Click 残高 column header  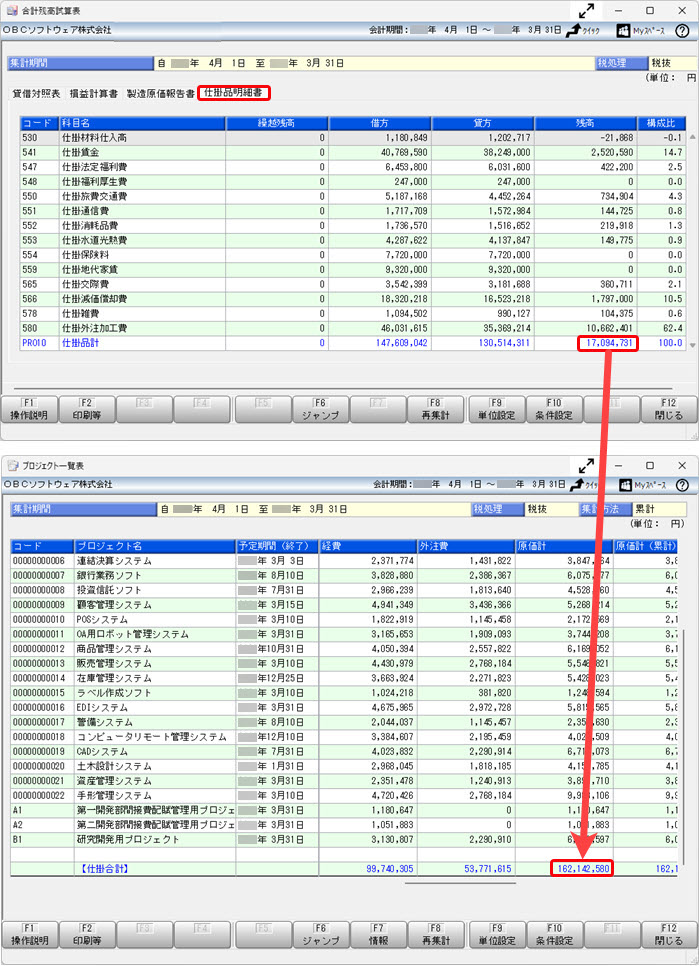tap(585, 123)
